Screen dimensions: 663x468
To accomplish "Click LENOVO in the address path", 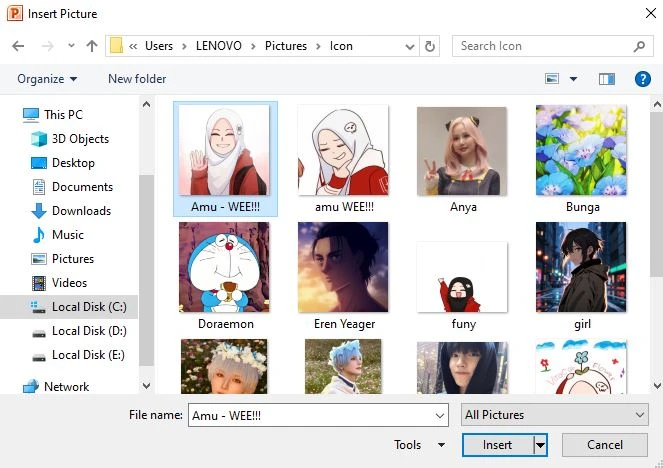I will pyautogui.click(x=219, y=46).
